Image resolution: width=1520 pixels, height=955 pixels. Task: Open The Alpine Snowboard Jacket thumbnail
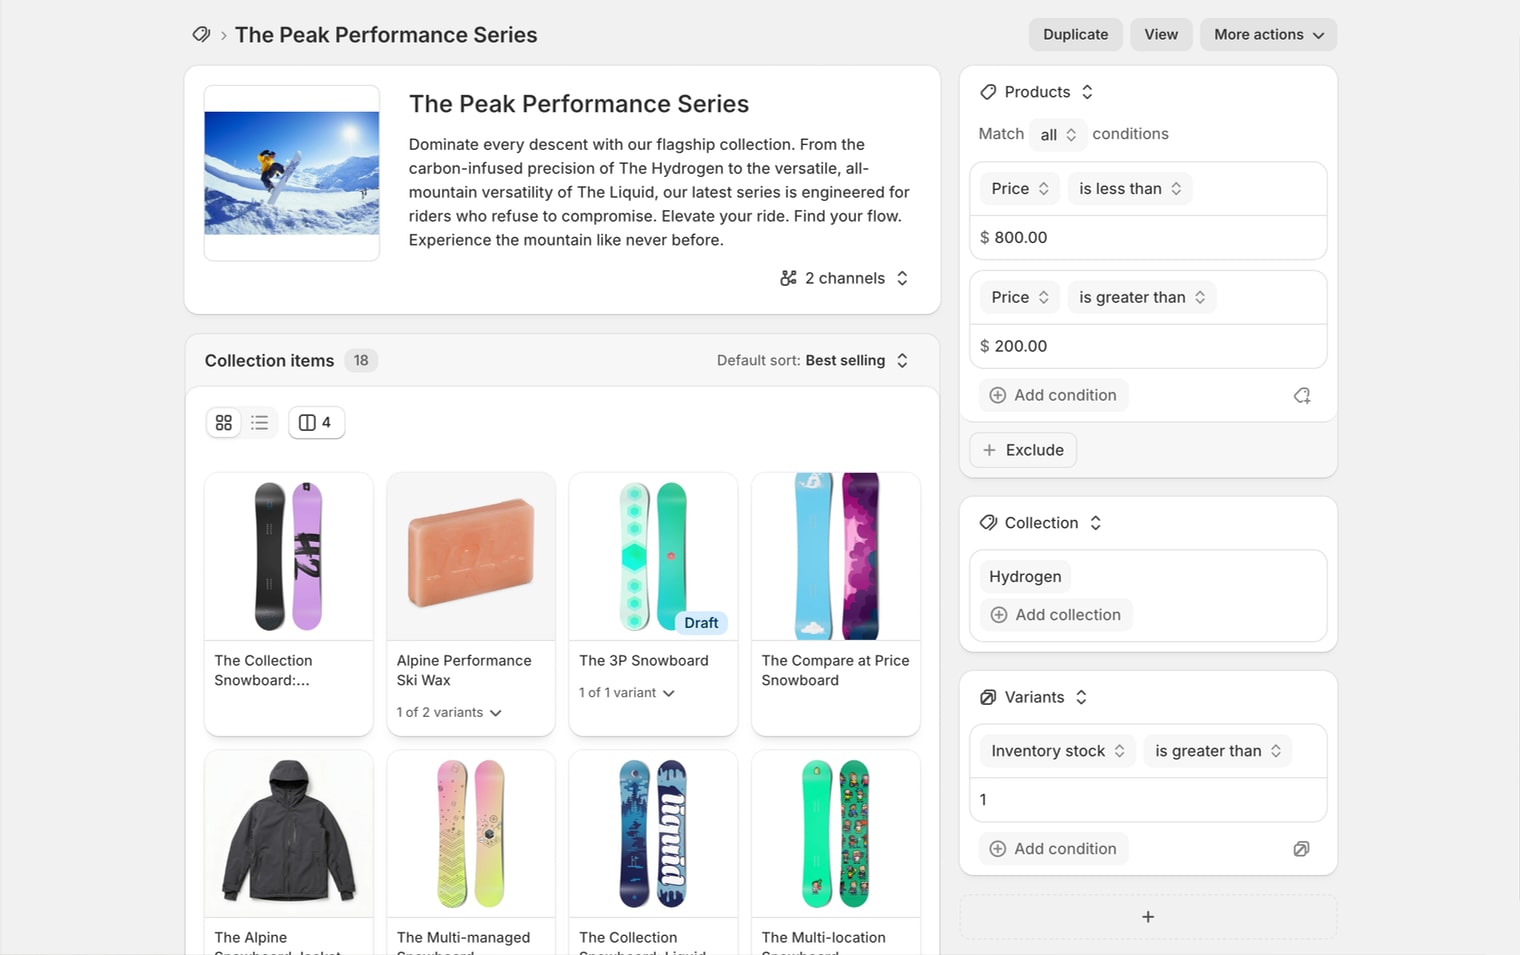coord(289,833)
